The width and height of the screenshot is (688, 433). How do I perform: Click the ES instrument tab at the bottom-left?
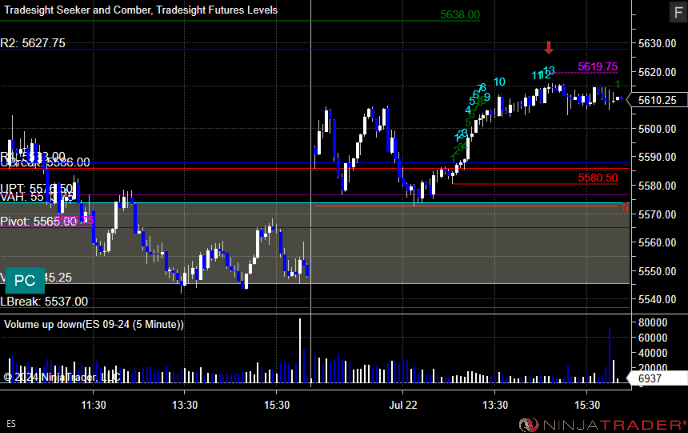pyautogui.click(x=11, y=424)
